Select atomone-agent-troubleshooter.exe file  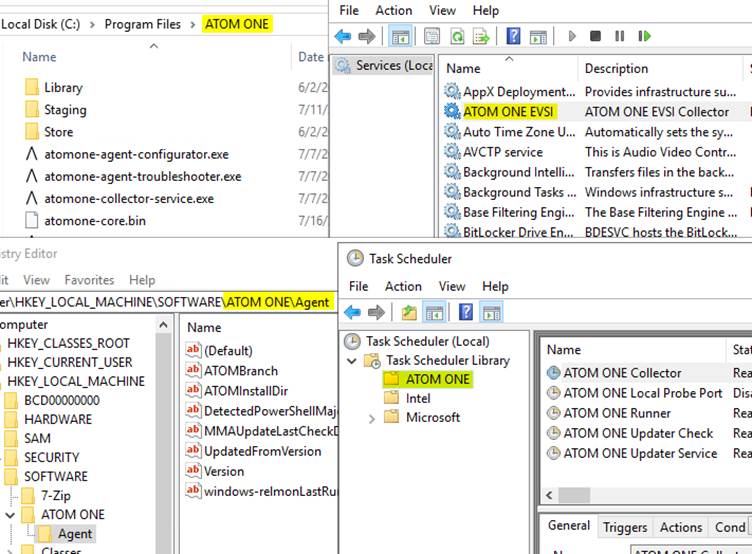coord(143,177)
